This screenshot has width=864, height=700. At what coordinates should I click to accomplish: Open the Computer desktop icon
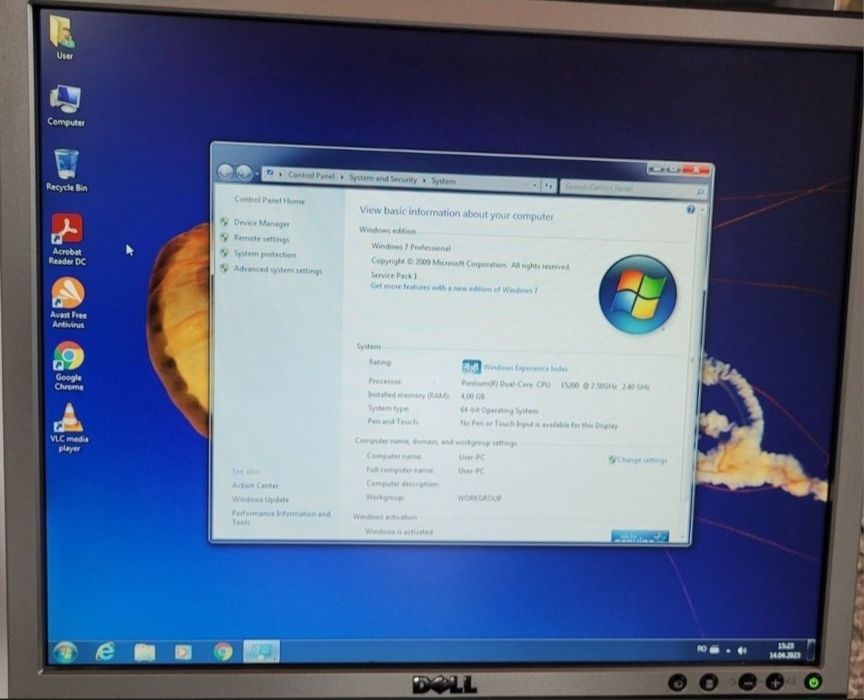tap(66, 106)
